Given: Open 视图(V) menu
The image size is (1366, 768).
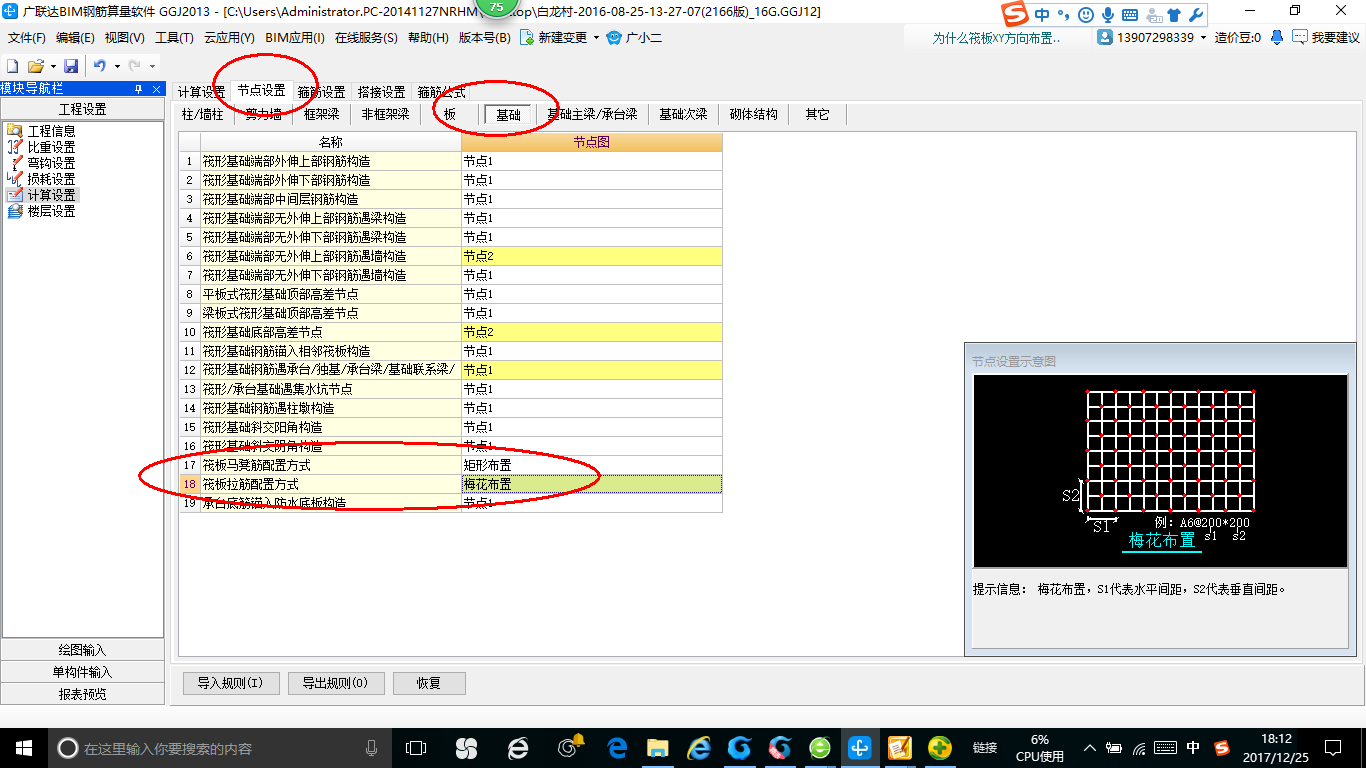Looking at the screenshot, I should (124, 38).
